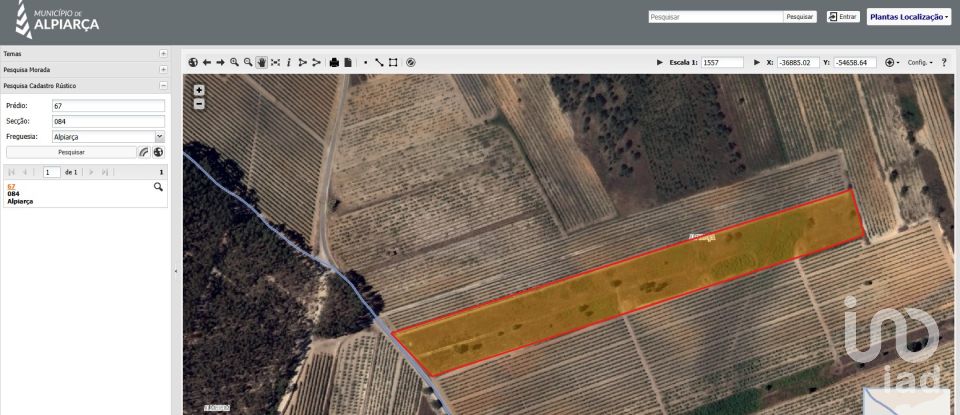Go to next map view arrow
Viewport: 960px width, 415px height.
pyautogui.click(x=220, y=62)
